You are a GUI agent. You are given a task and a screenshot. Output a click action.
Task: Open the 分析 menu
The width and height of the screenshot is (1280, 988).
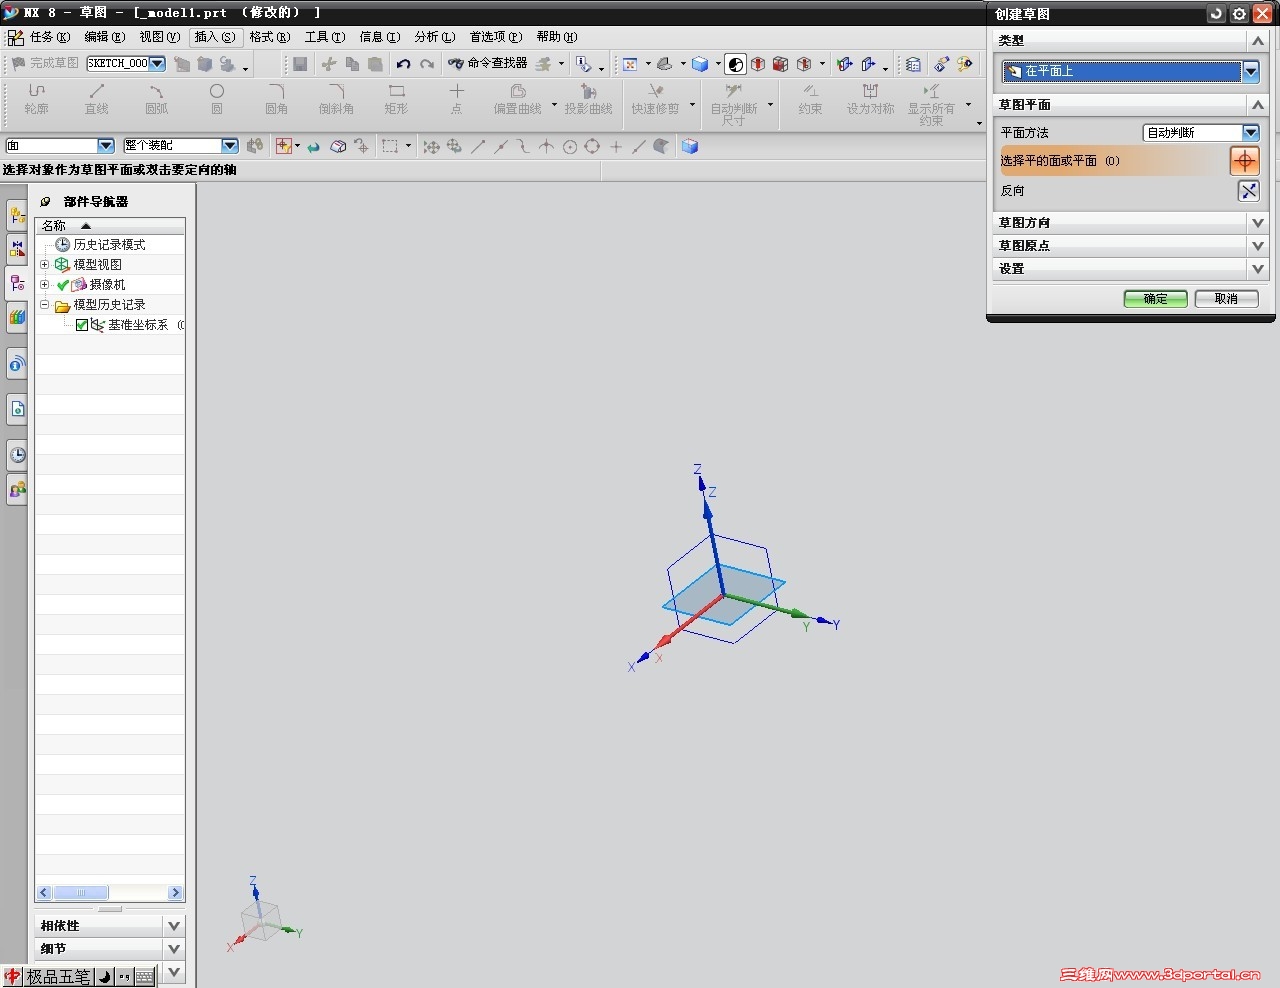point(435,37)
